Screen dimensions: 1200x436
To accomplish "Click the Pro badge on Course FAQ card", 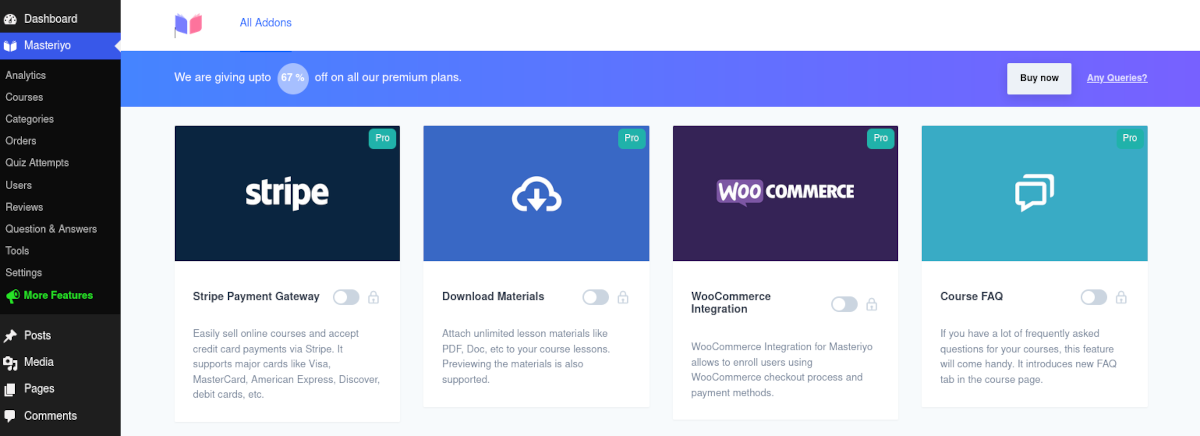I will 1130,138.
